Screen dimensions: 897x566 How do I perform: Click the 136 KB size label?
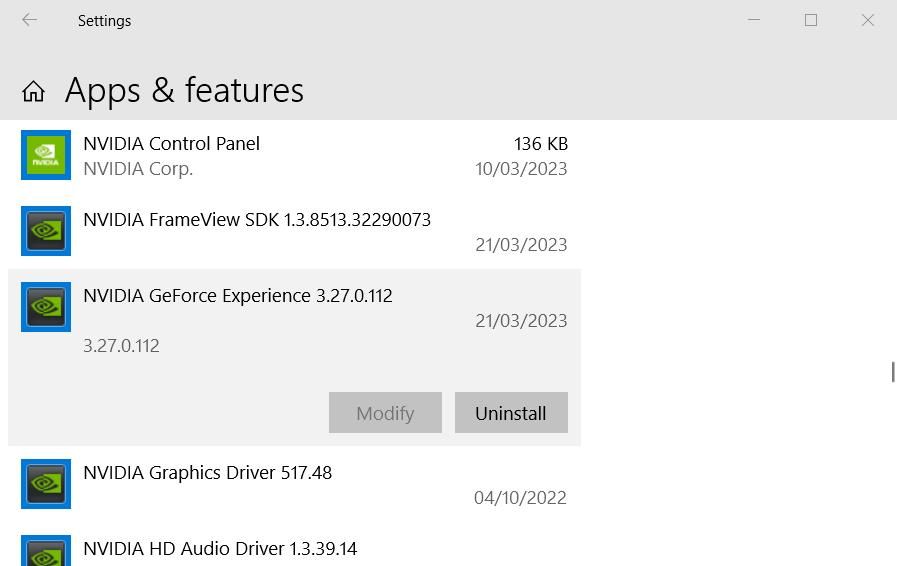point(540,144)
